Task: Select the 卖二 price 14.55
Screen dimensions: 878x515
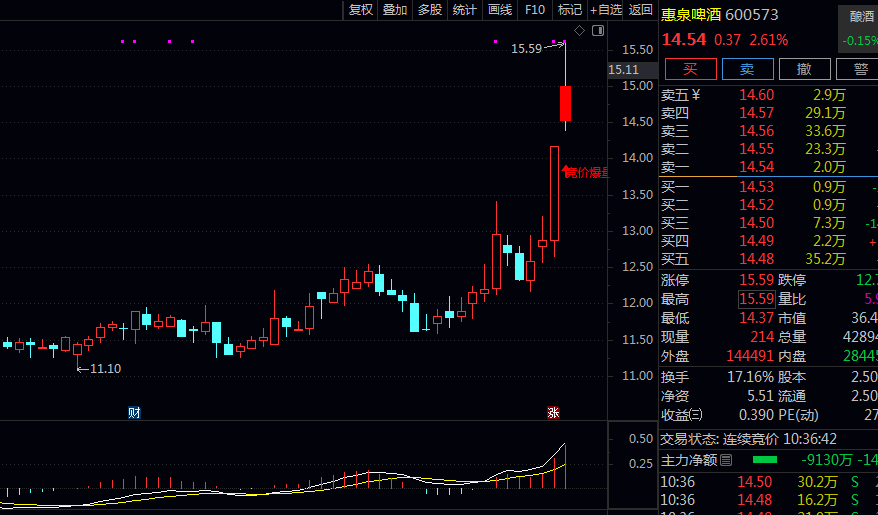Action: tap(756, 149)
